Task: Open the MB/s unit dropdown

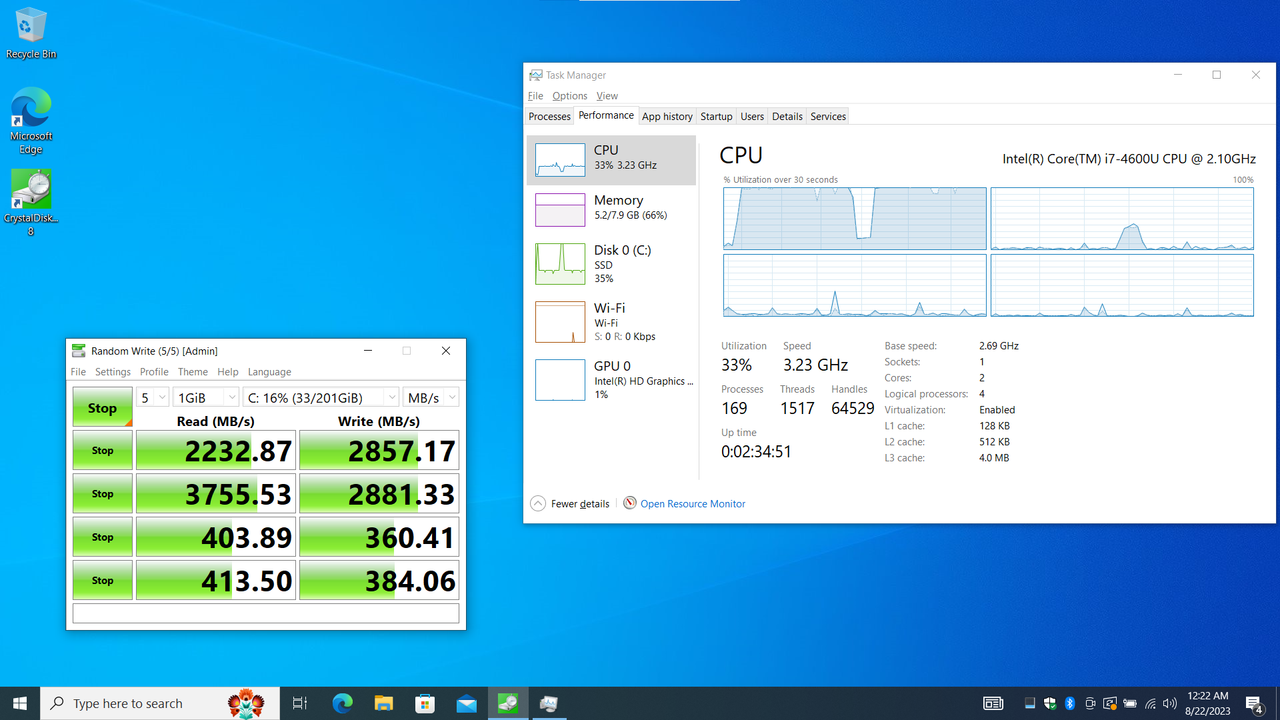Action: pyautogui.click(x=430, y=397)
